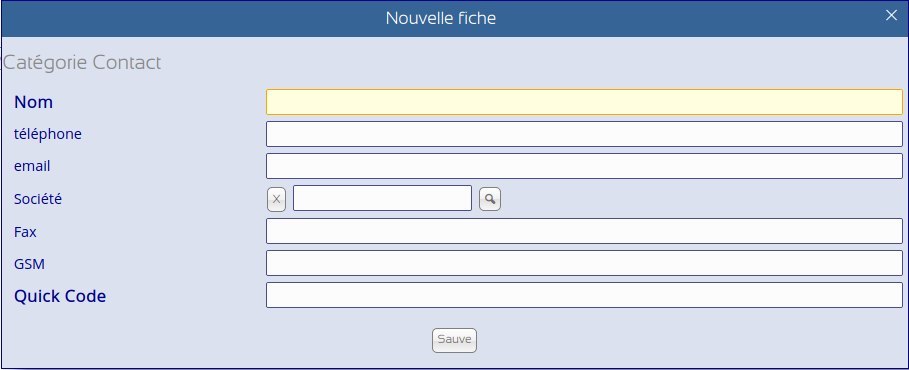Click the Nom field label
909x370 pixels.
(x=34, y=102)
